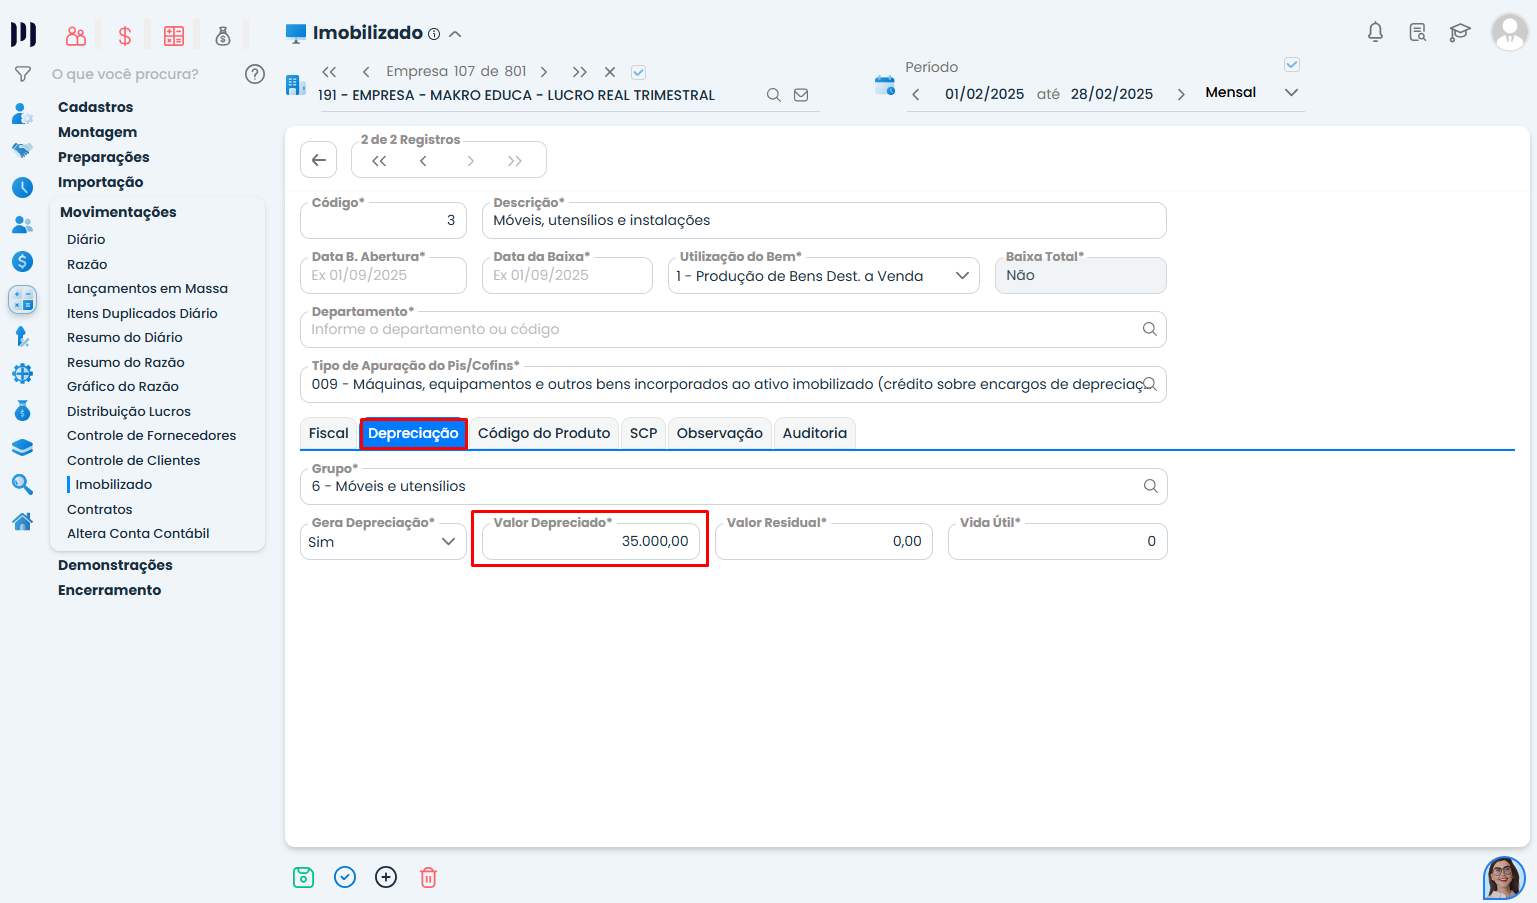Click the help question mark icon
Screen dimensions: 1537x903
click(x=255, y=74)
